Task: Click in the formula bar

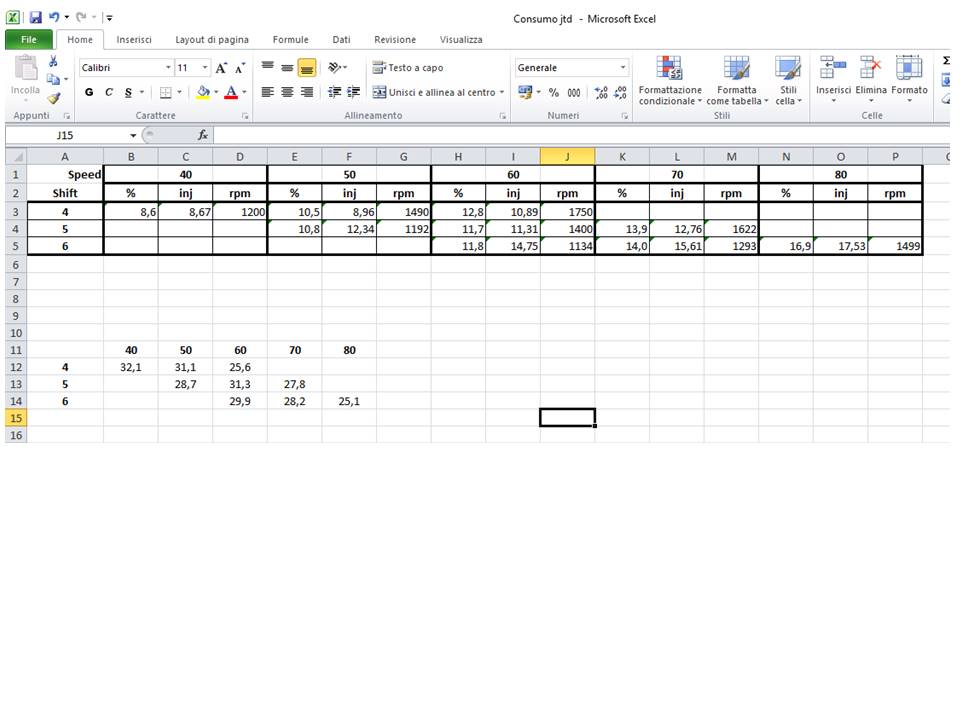Action: 582,135
